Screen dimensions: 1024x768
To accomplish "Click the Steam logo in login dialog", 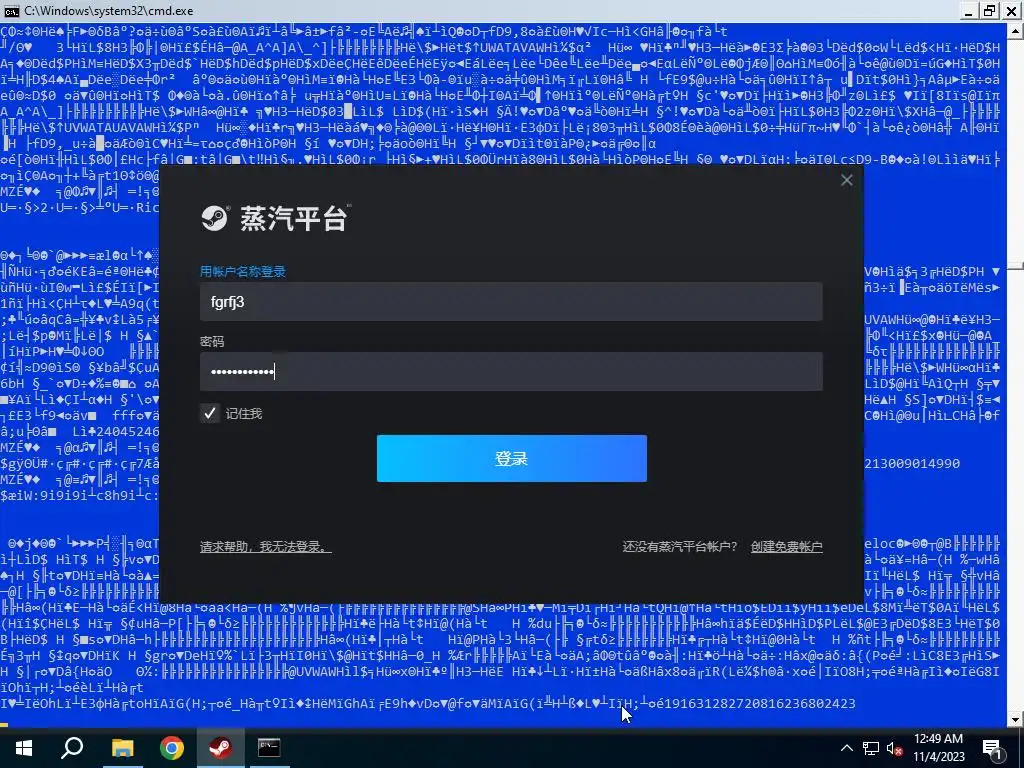I will click(x=215, y=218).
